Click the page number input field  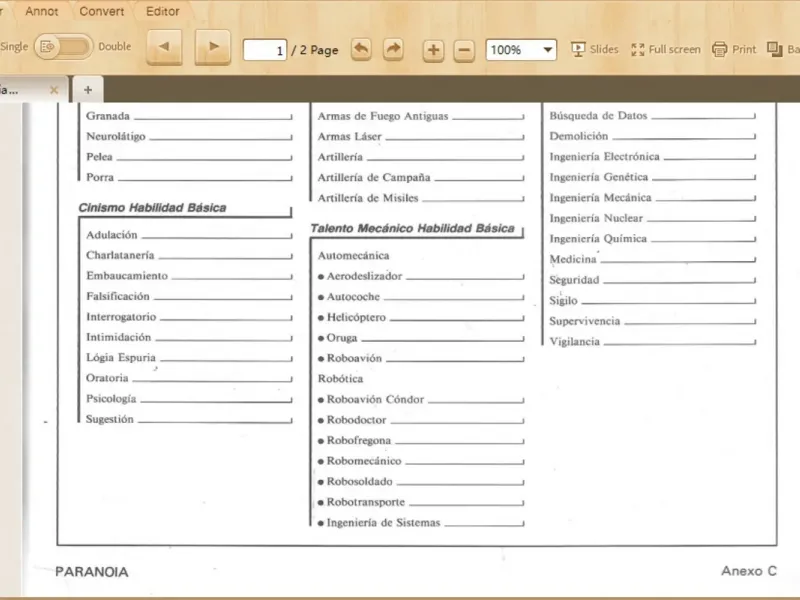(x=265, y=50)
